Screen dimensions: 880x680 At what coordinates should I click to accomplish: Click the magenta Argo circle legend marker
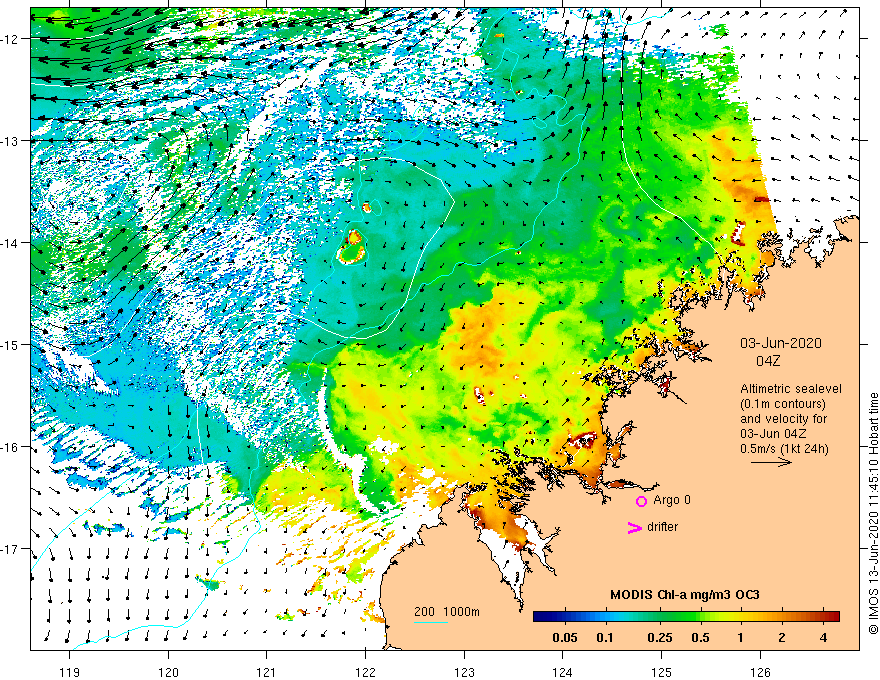pos(641,501)
